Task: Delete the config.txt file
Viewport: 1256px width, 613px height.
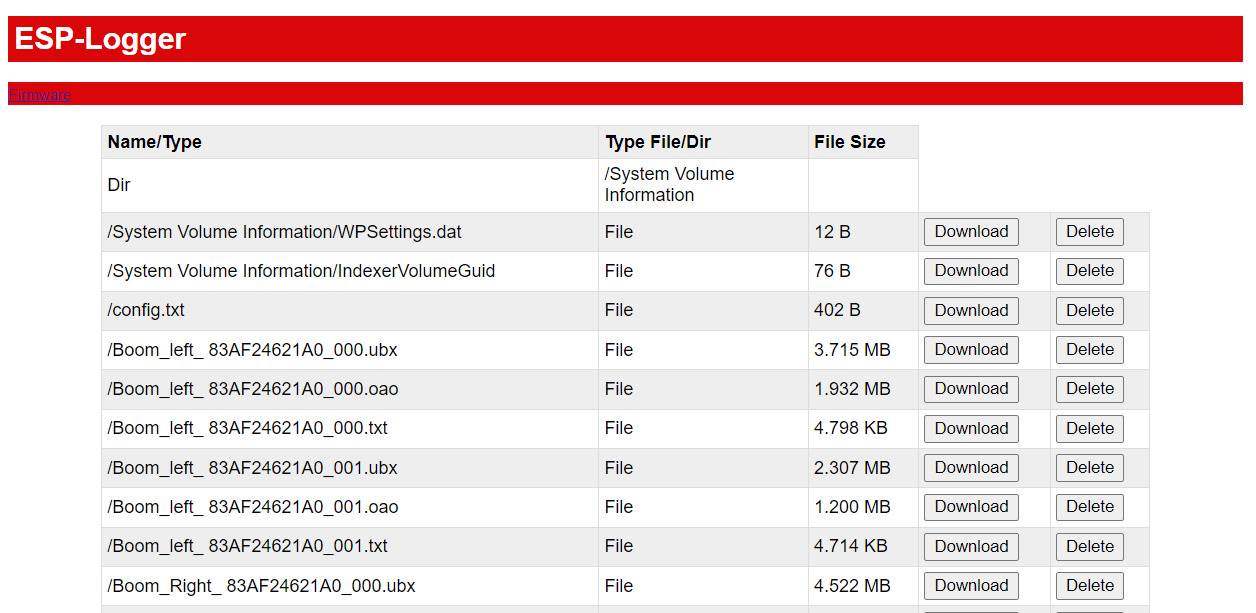Action: [1088, 310]
